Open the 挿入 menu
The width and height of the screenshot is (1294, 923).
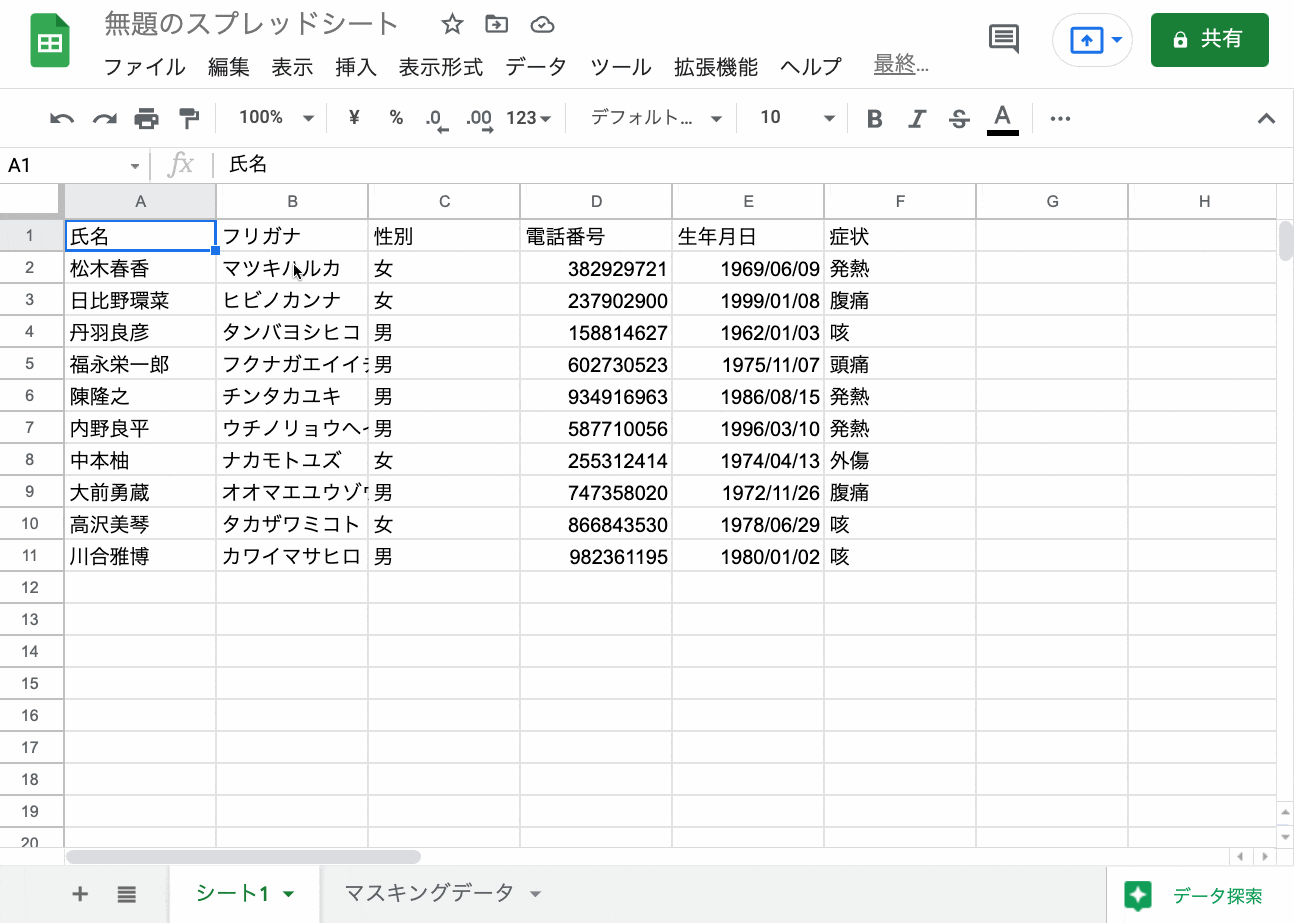click(356, 67)
